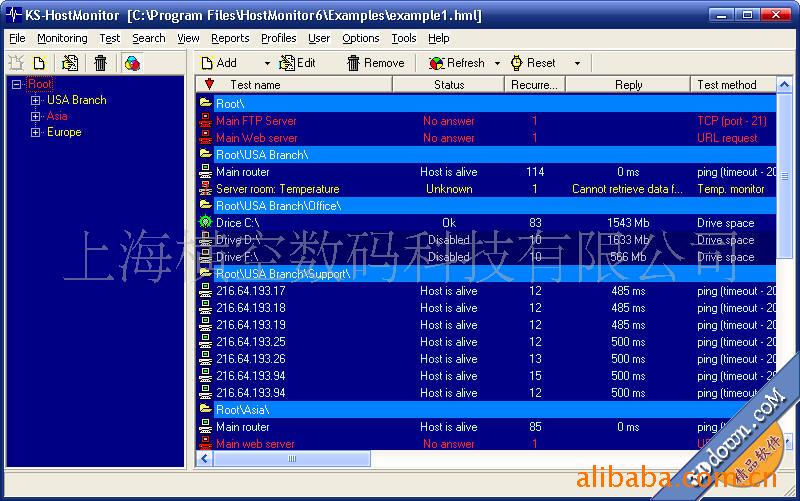Select the 216.64.193.18 test row
This screenshot has height=501, width=800.
486,308
